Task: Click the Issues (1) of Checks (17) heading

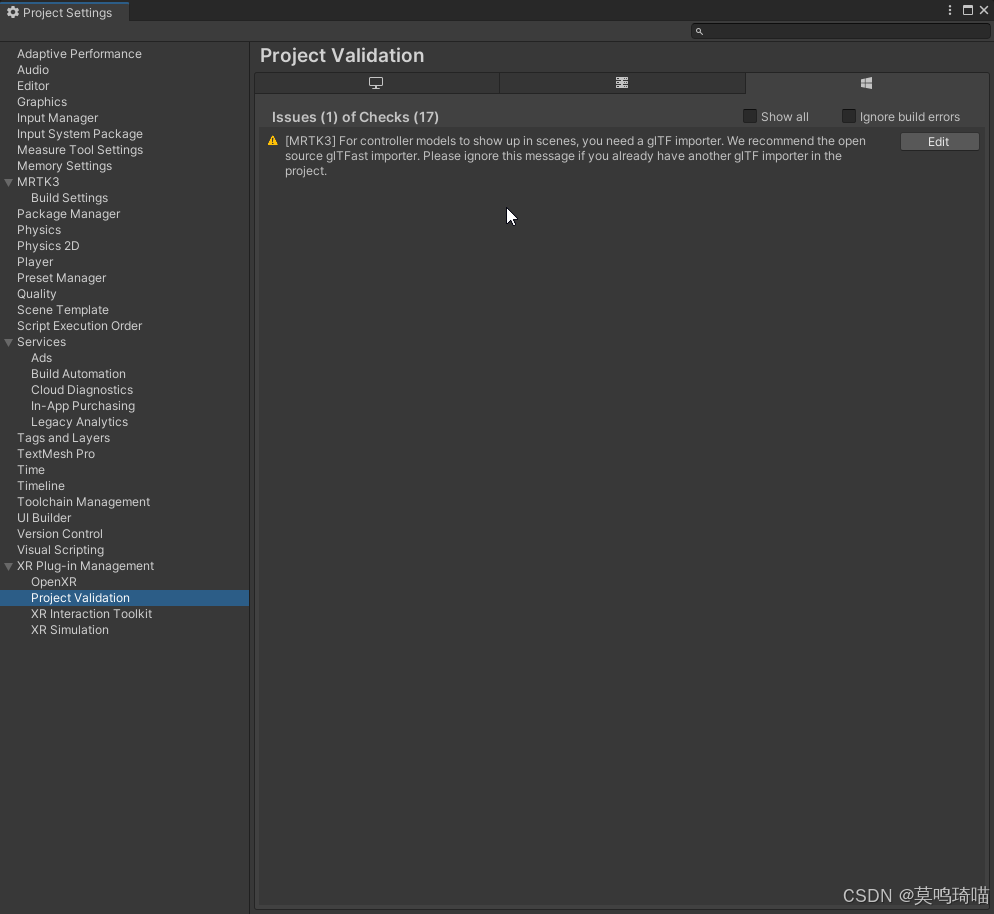Action: [355, 117]
